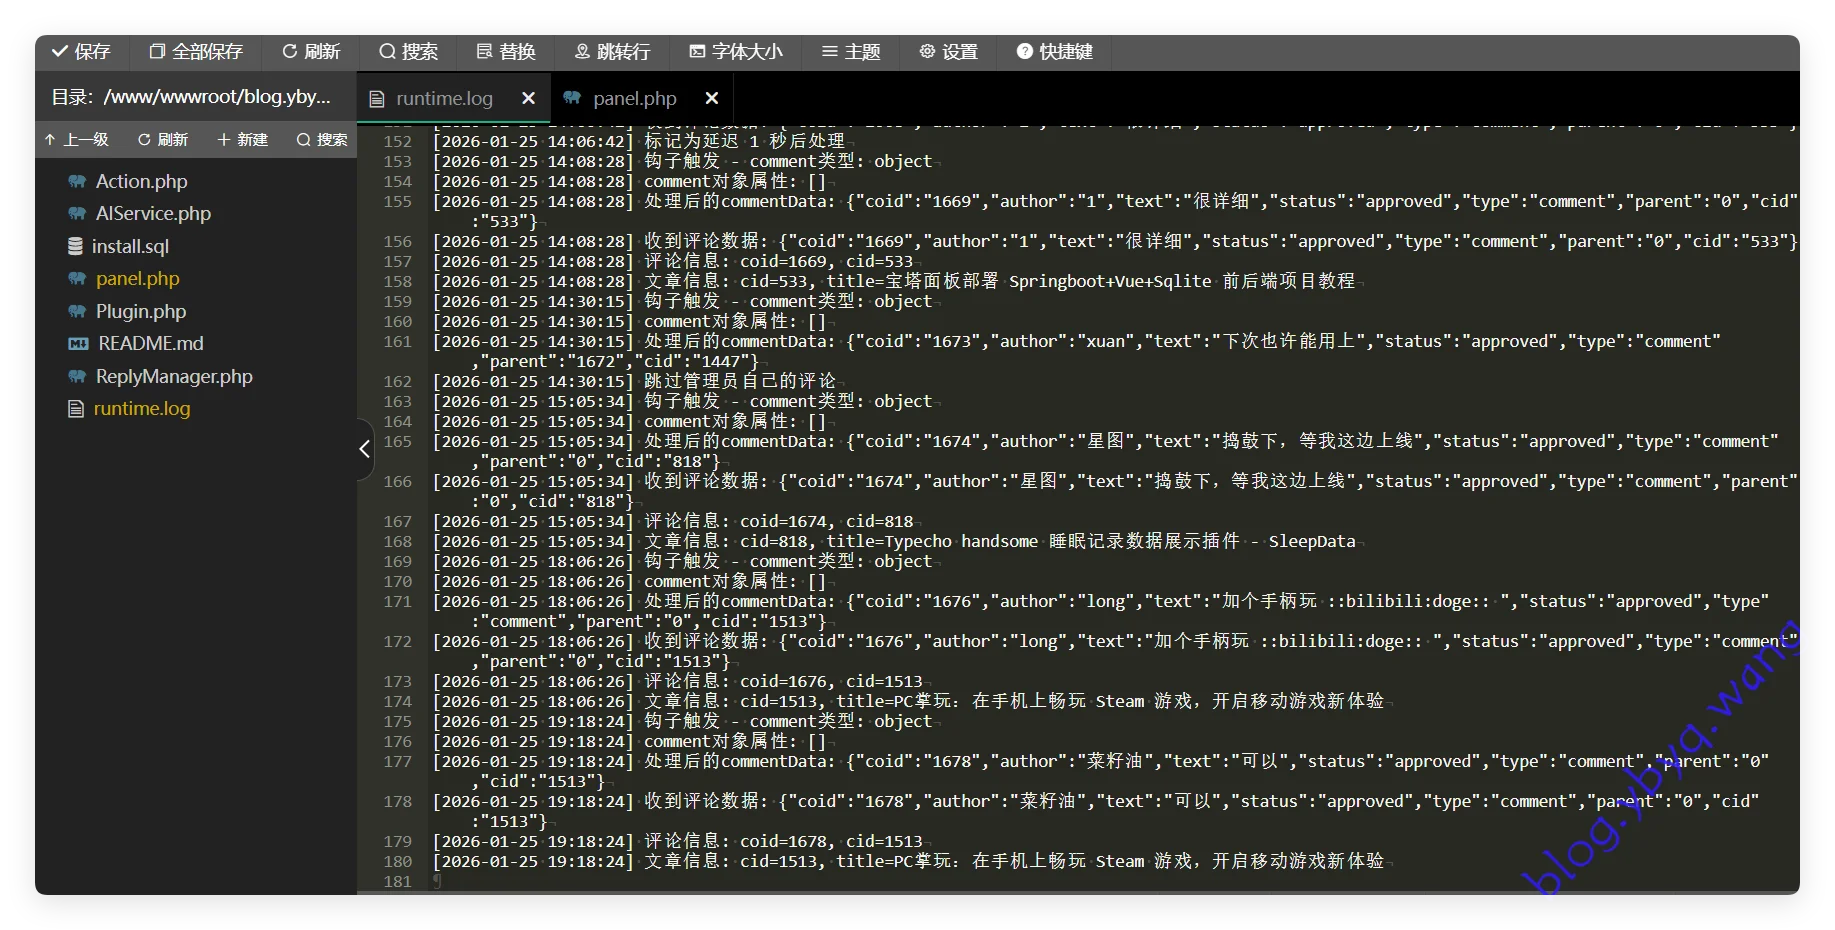
Task: Switch to the panel.php tab
Action: click(x=633, y=98)
